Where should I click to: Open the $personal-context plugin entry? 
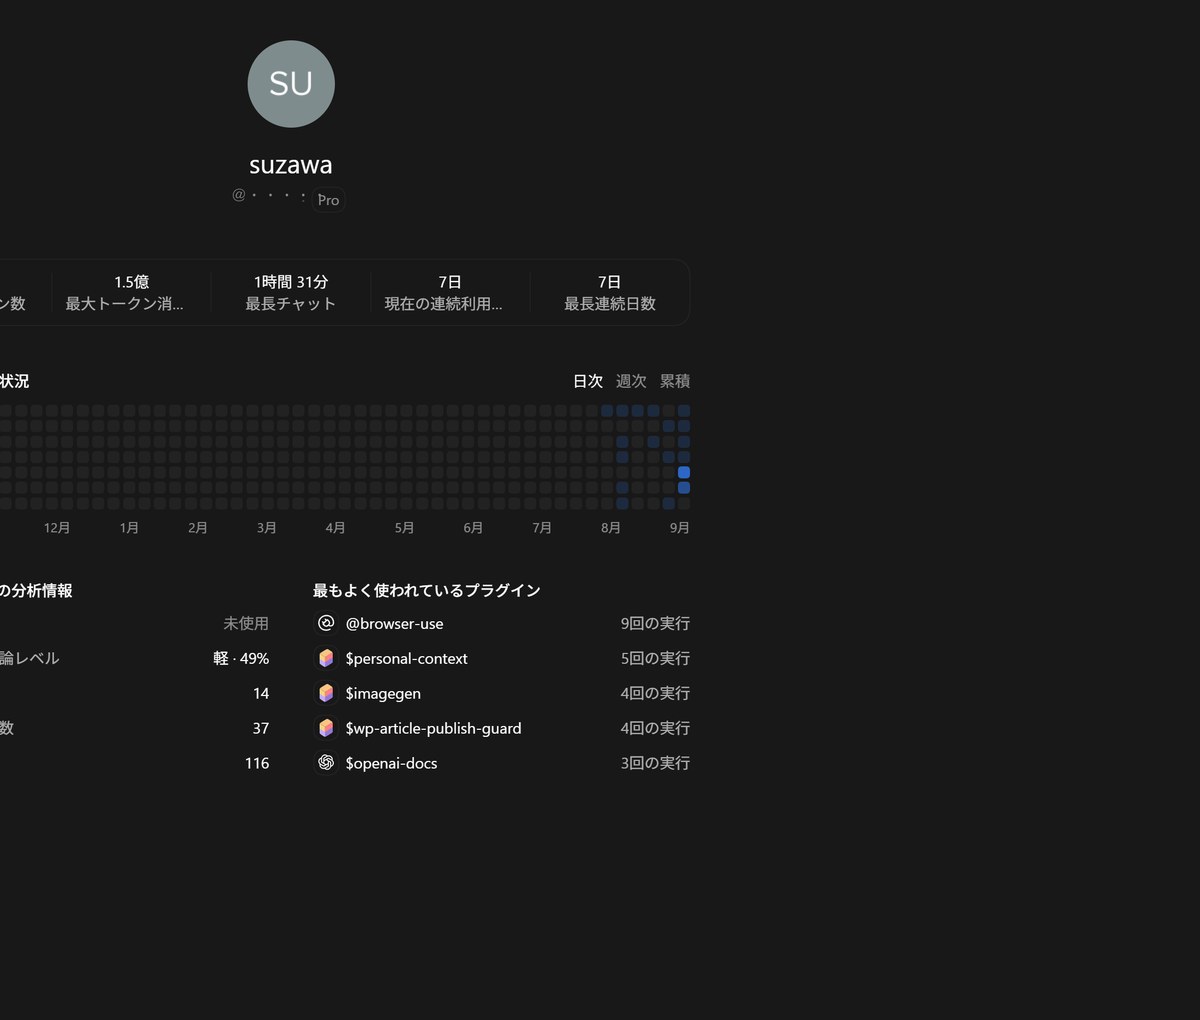coord(502,658)
